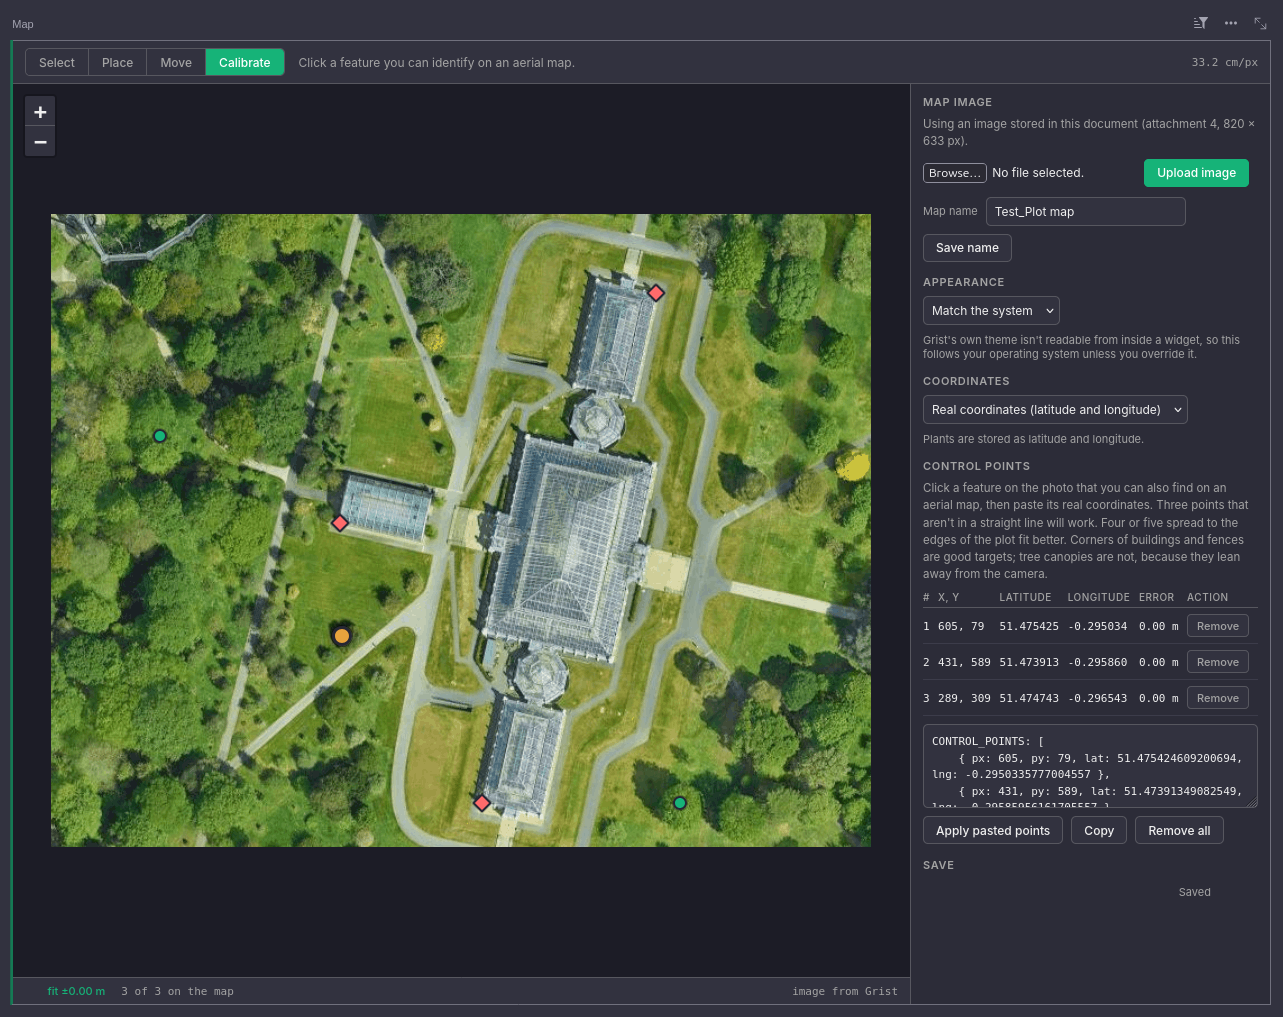1283x1017 pixels.
Task: Switch to Move mode
Action: tap(176, 62)
